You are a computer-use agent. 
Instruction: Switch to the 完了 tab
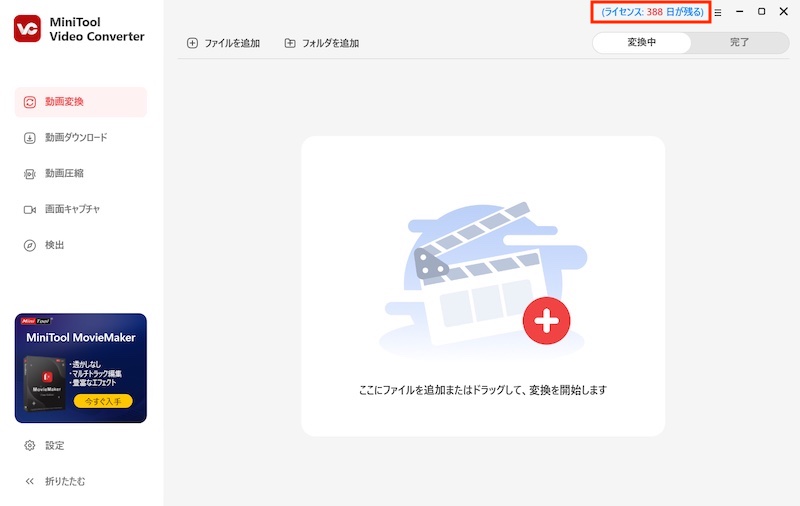739,43
